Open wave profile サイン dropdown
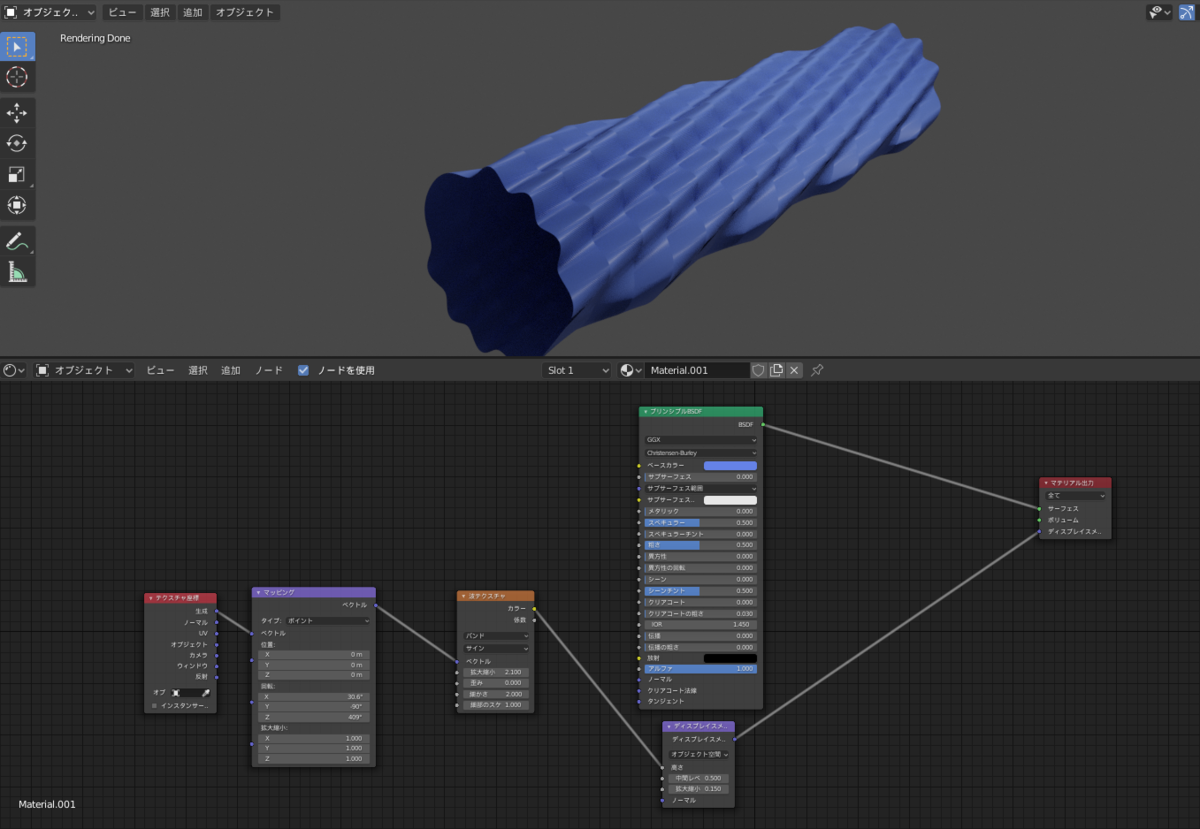The image size is (1200, 829). pyautogui.click(x=497, y=648)
